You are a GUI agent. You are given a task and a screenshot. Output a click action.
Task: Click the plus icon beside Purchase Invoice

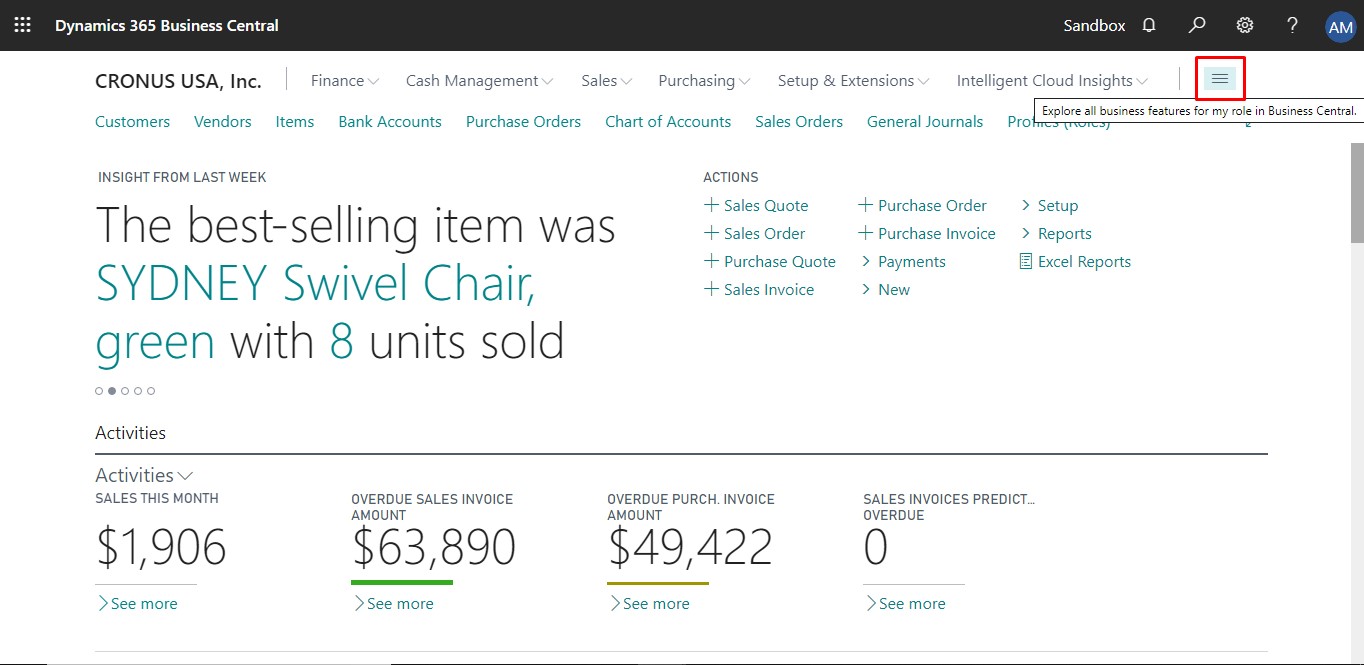(865, 233)
